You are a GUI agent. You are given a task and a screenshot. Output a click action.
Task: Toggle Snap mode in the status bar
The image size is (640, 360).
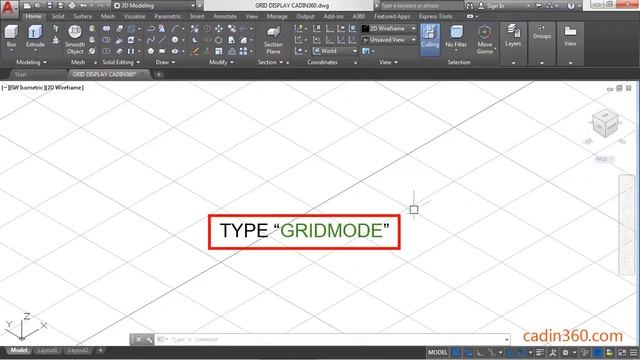pos(469,353)
